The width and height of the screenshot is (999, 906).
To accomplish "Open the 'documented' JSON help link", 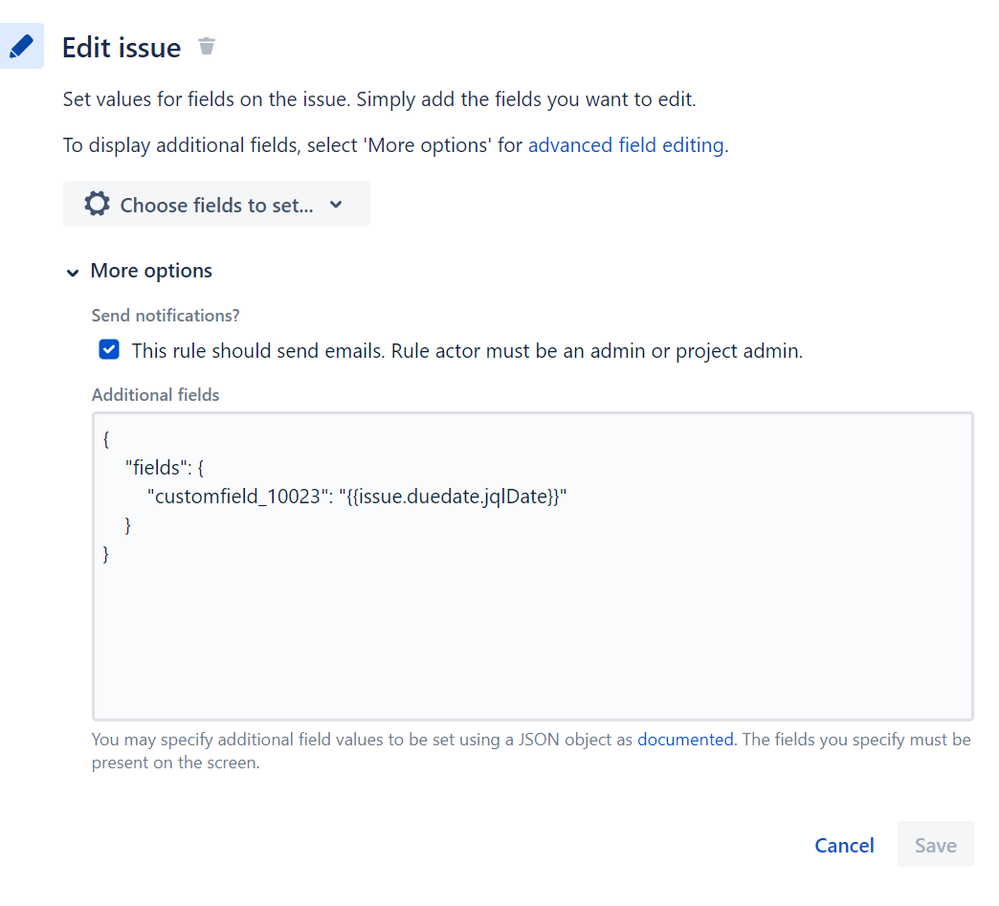I will coord(685,739).
